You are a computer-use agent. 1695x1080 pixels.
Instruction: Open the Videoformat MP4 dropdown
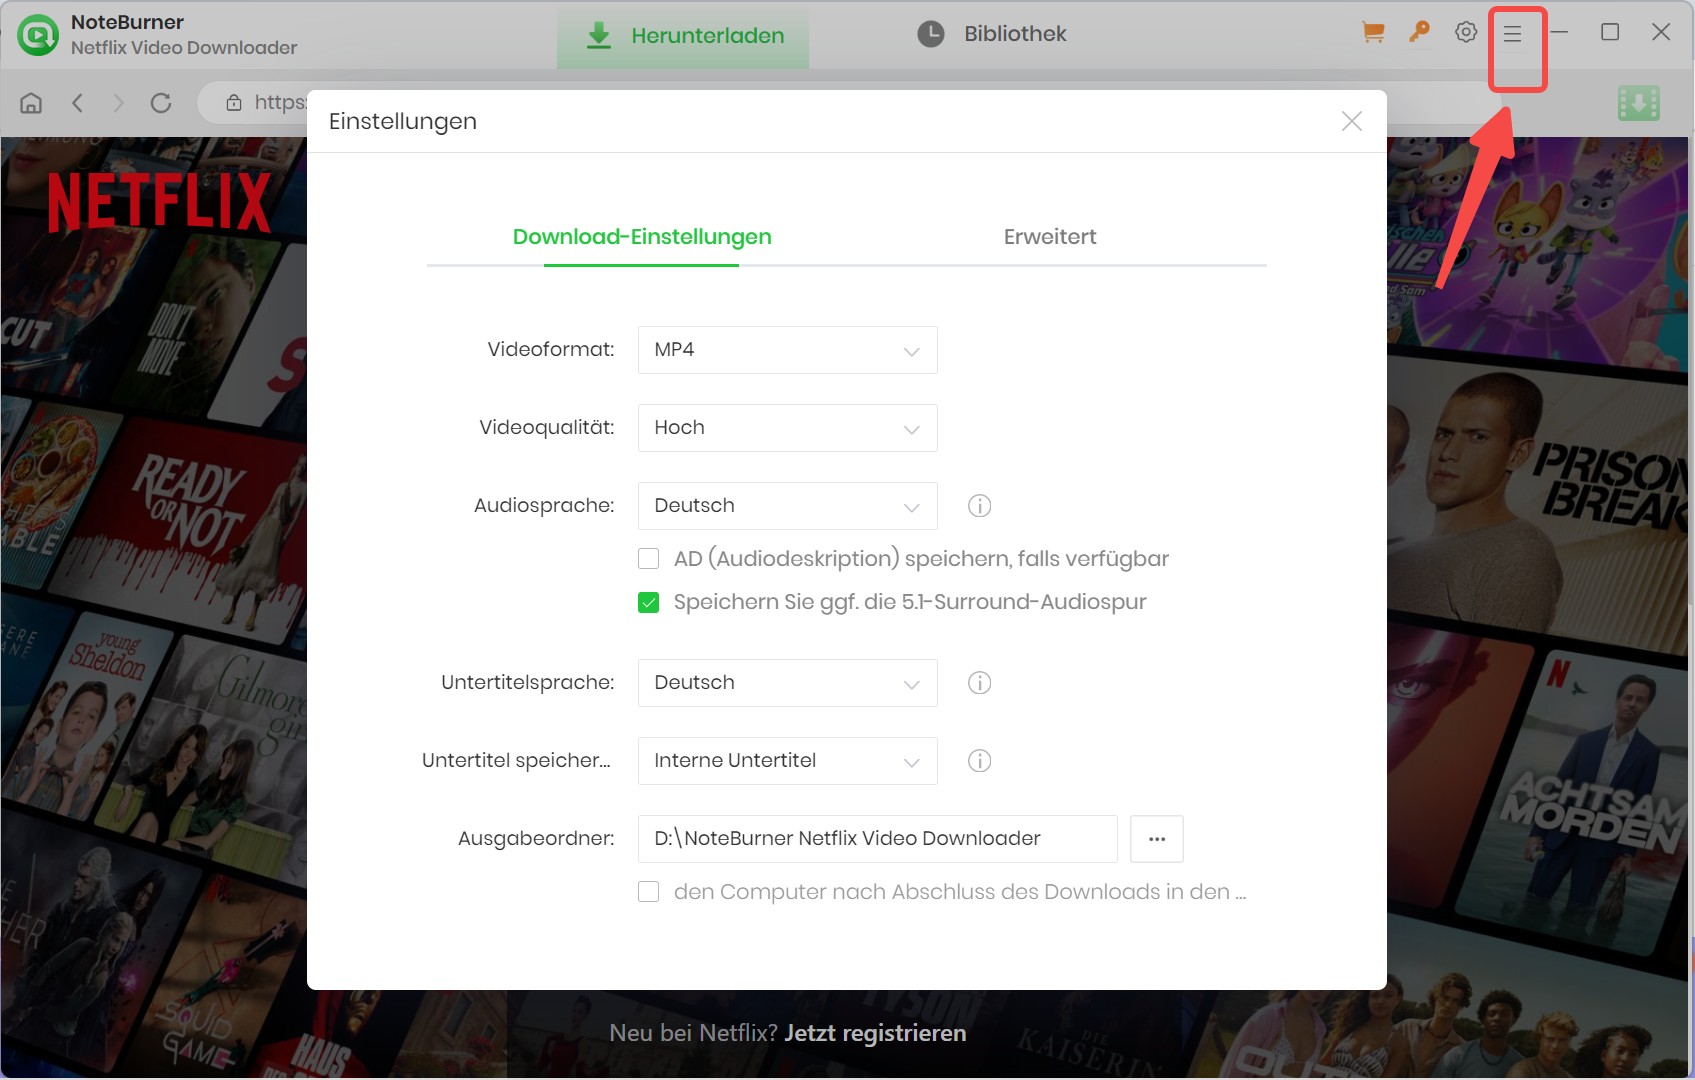[788, 350]
